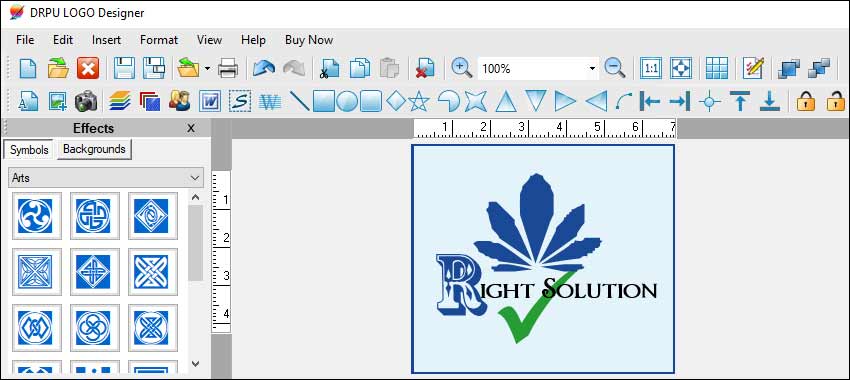Set view to actual size 1:1
The image size is (850, 380).
[651, 69]
